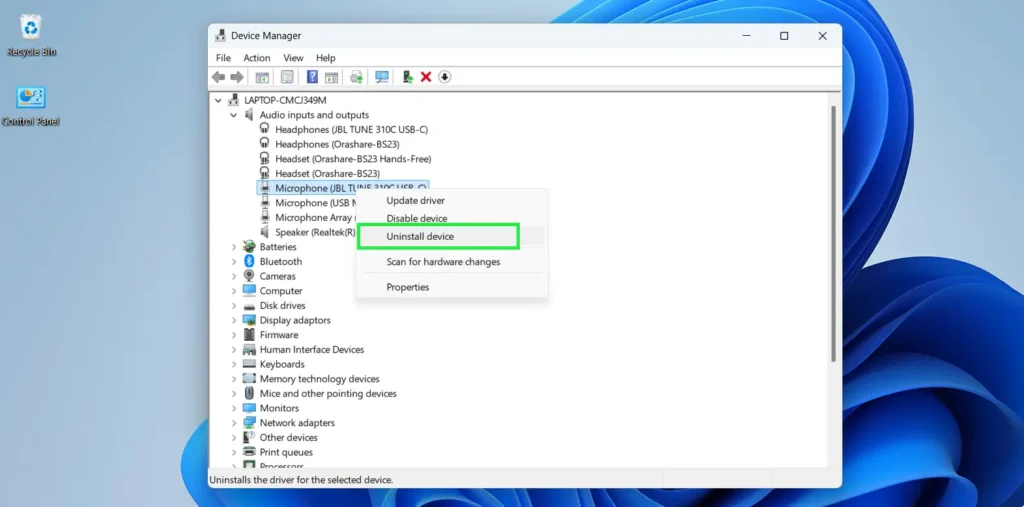The height and width of the screenshot is (507, 1024).
Task: Toggle the show/hide action pane icon
Action: point(331,77)
